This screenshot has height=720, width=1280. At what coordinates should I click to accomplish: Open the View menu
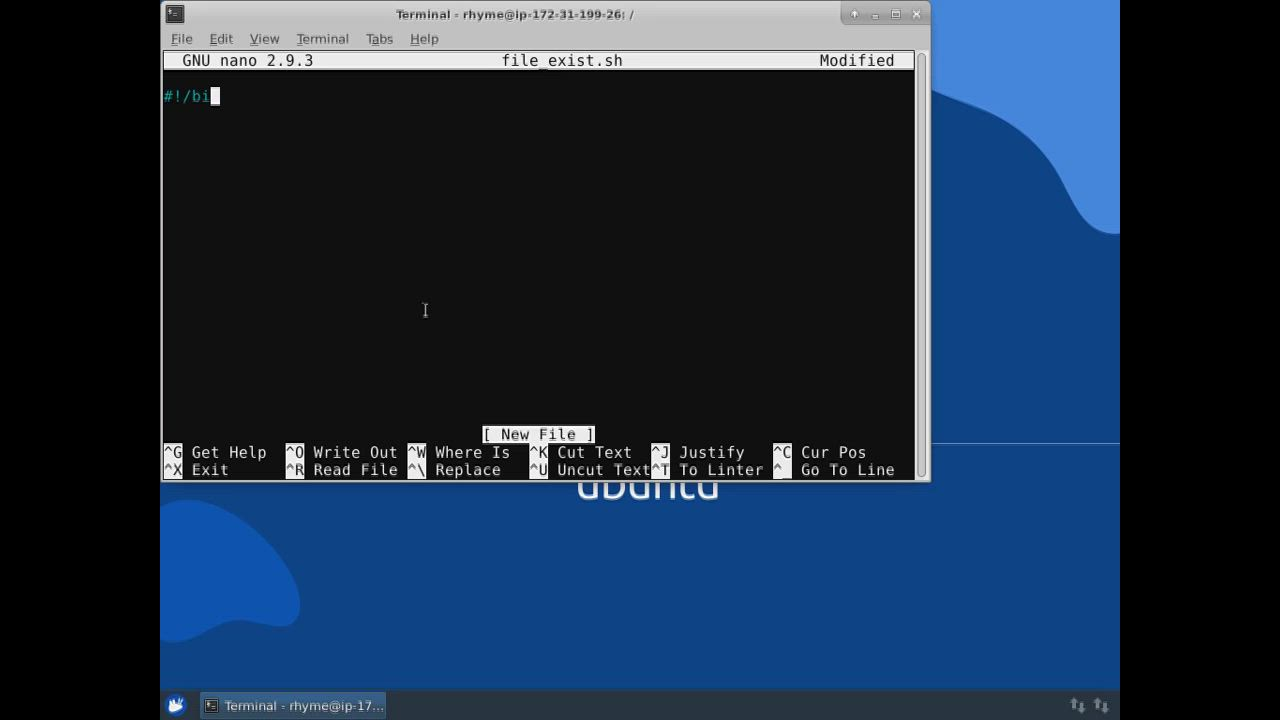pos(264,39)
